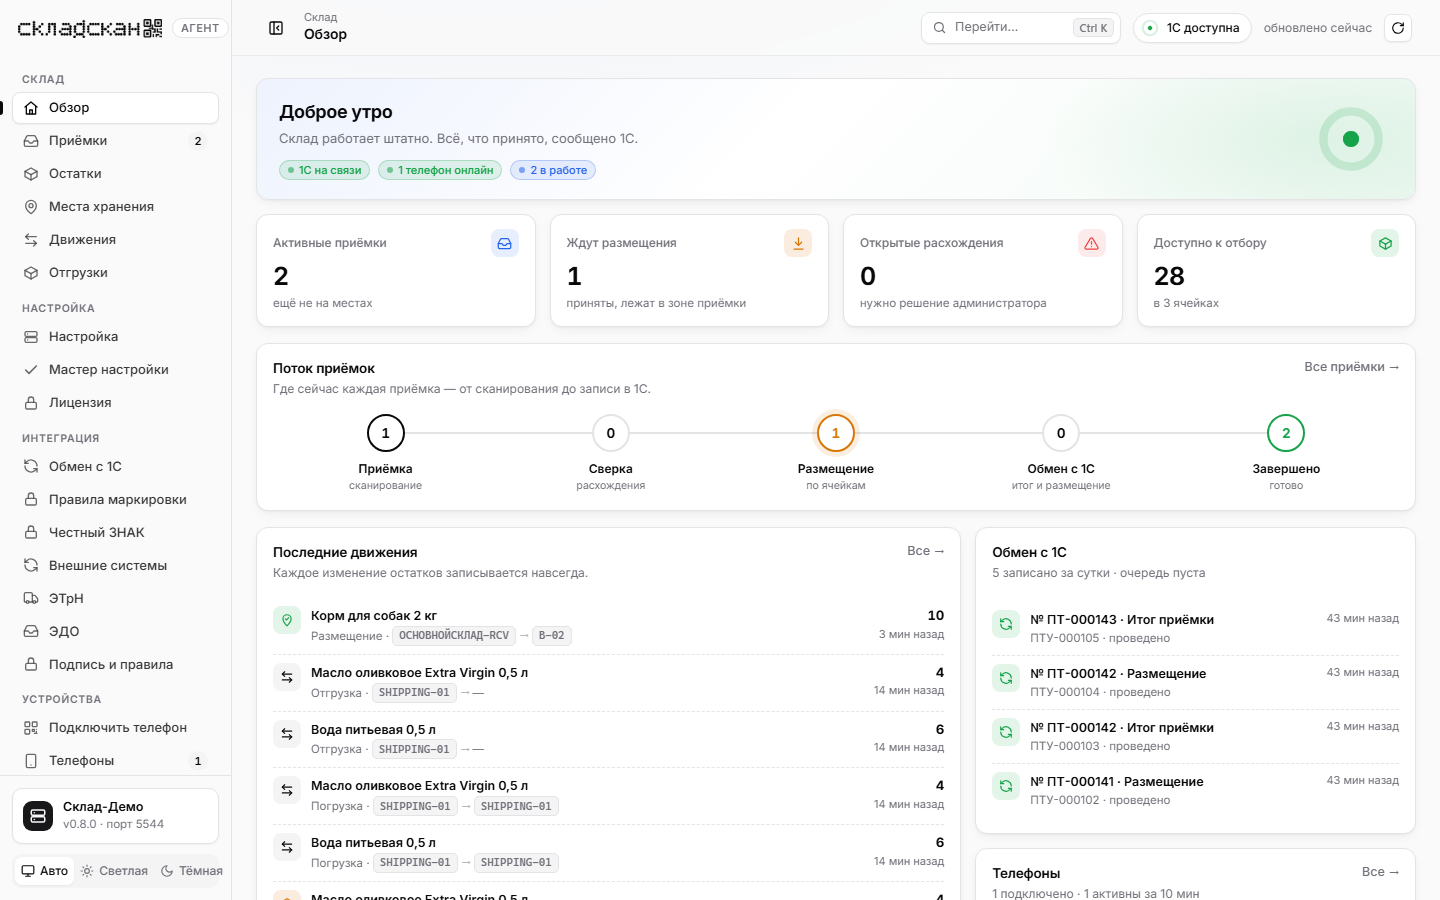Click the Отгрузки box icon in sidebar
The image size is (1440, 900).
click(x=31, y=273)
